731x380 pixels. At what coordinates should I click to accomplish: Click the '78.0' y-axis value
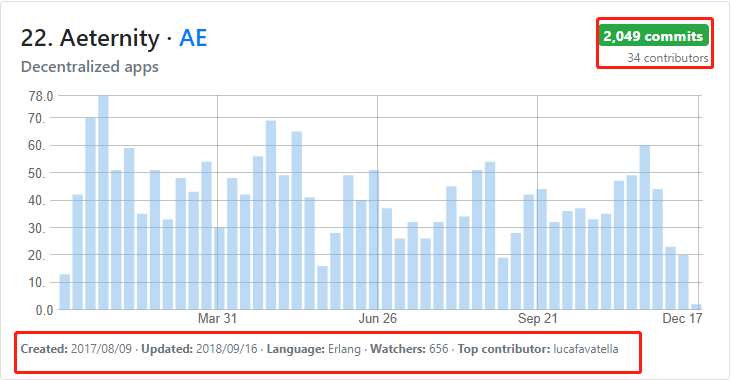tap(41, 96)
